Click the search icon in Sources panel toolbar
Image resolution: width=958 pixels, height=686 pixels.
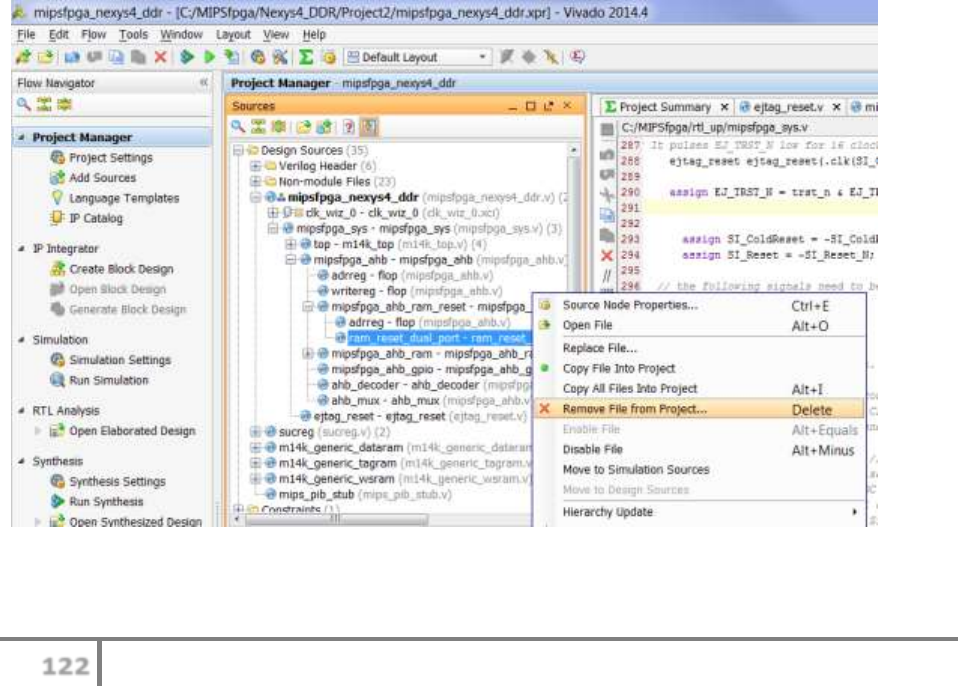pos(239,126)
